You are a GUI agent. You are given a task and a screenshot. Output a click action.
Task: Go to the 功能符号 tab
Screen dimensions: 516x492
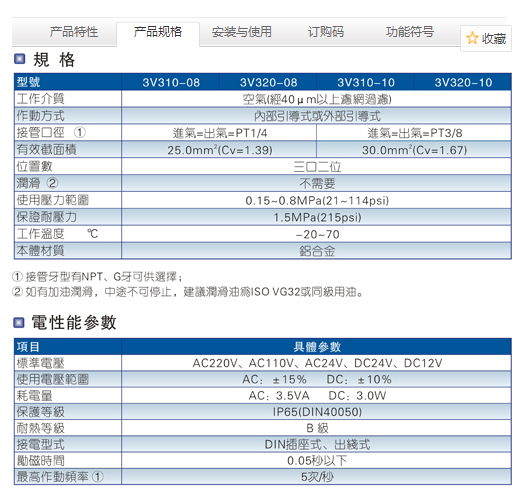tap(410, 32)
